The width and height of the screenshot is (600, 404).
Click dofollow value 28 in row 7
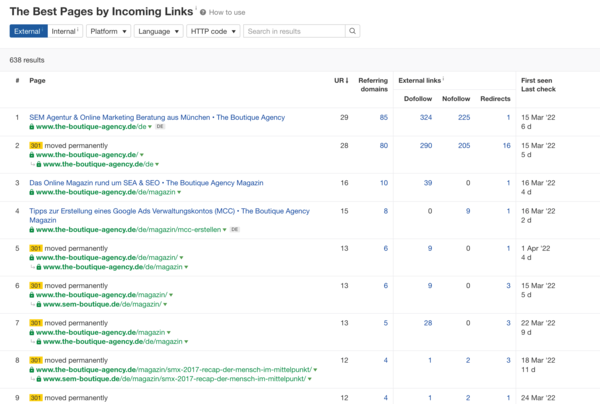(428, 323)
